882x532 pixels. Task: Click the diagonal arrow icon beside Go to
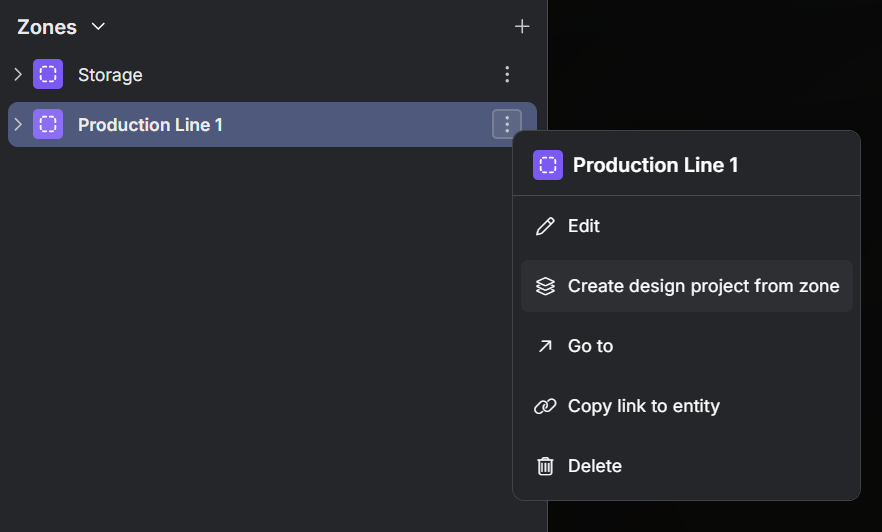tap(545, 346)
